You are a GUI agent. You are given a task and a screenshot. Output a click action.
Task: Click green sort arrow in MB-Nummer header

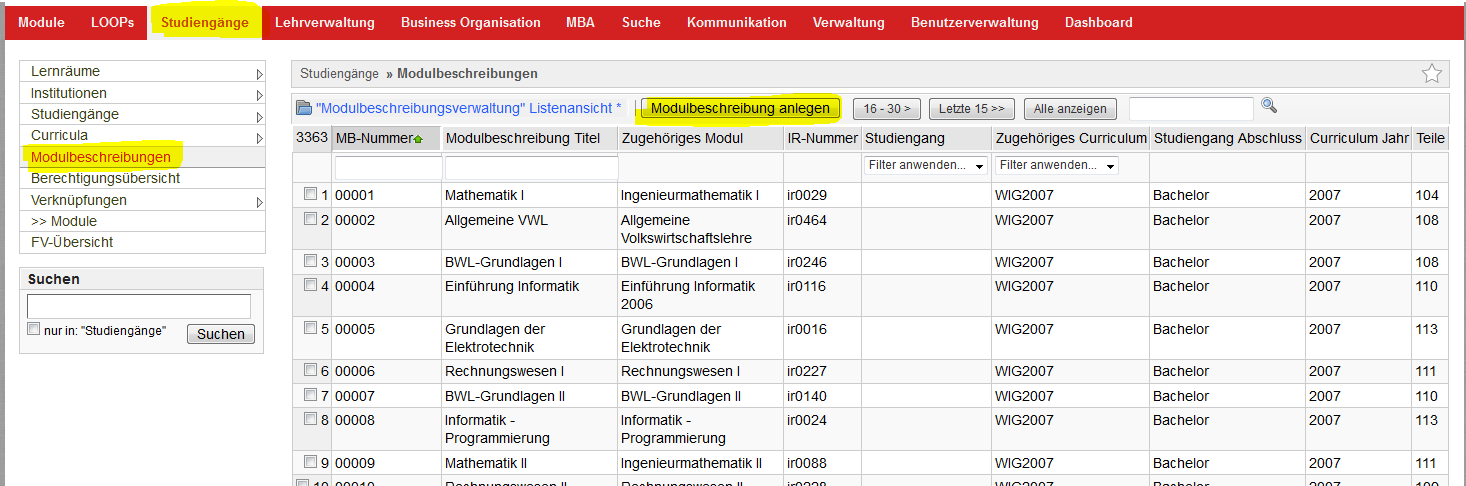tap(418, 139)
